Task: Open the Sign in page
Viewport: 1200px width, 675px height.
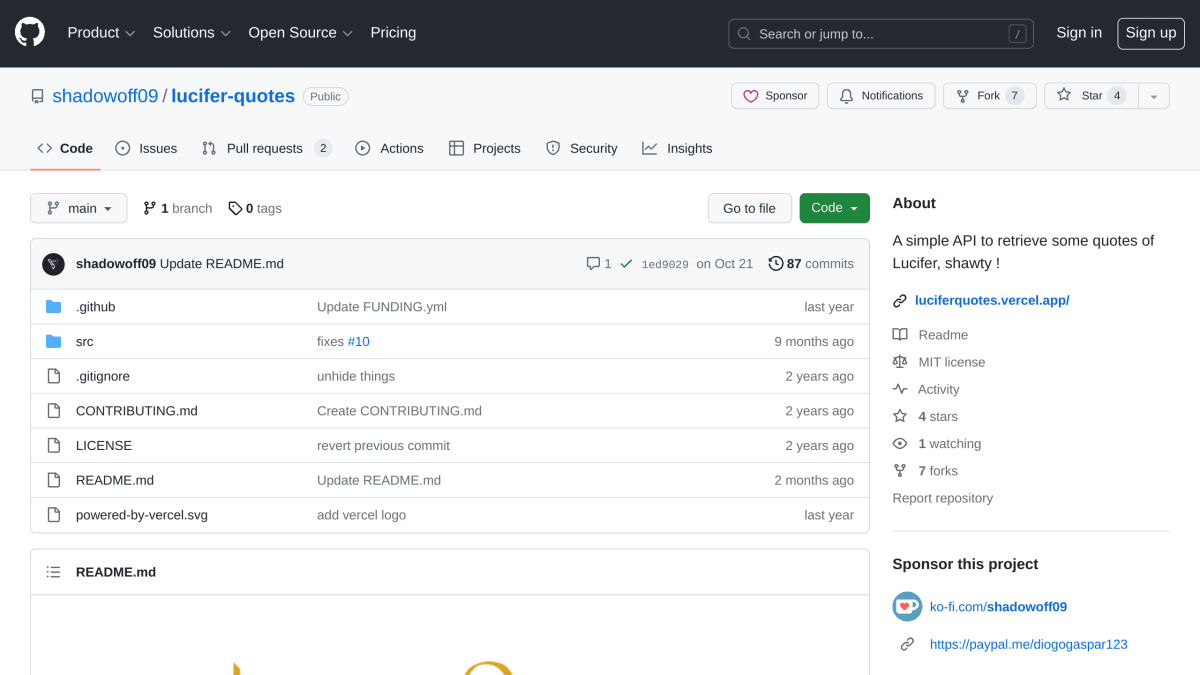Action: [x=1079, y=33]
